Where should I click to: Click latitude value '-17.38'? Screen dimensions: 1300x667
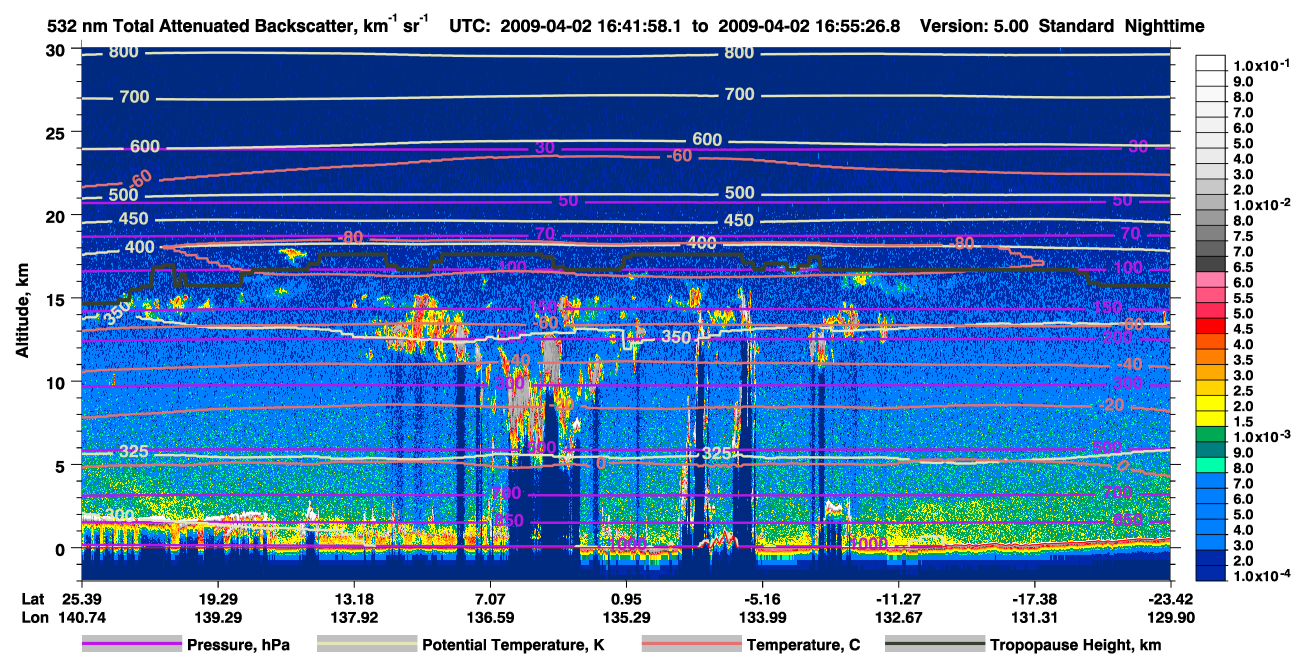coord(1035,598)
